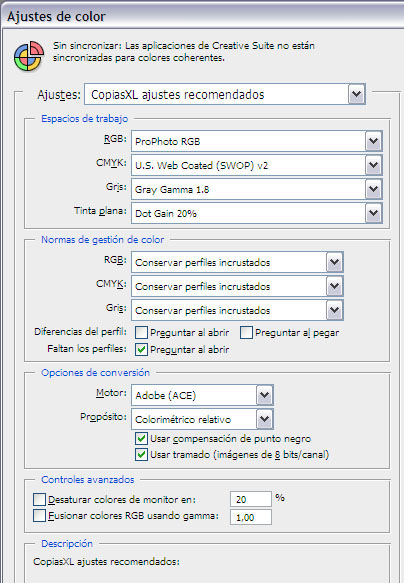Click the gamma value field showing 1,00

251,517
